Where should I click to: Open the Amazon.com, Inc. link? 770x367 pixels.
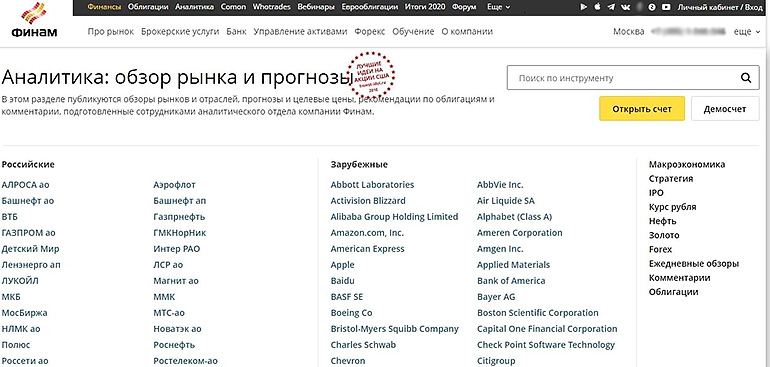(x=367, y=233)
